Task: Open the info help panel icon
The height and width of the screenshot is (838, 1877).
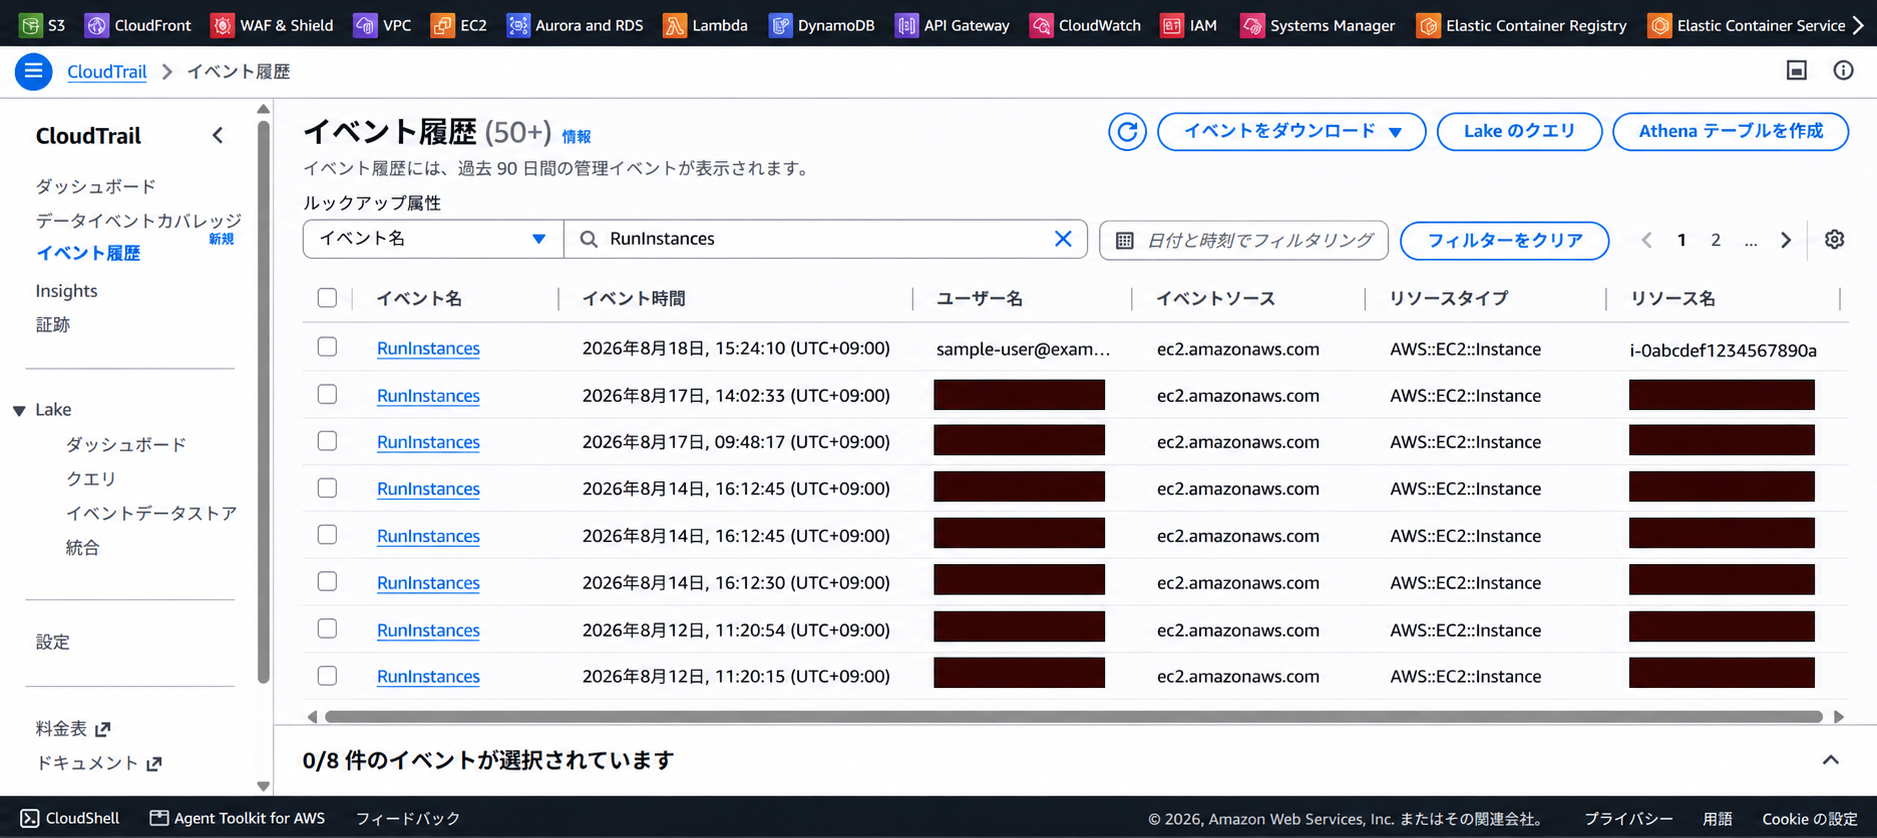Action: pos(1843,70)
